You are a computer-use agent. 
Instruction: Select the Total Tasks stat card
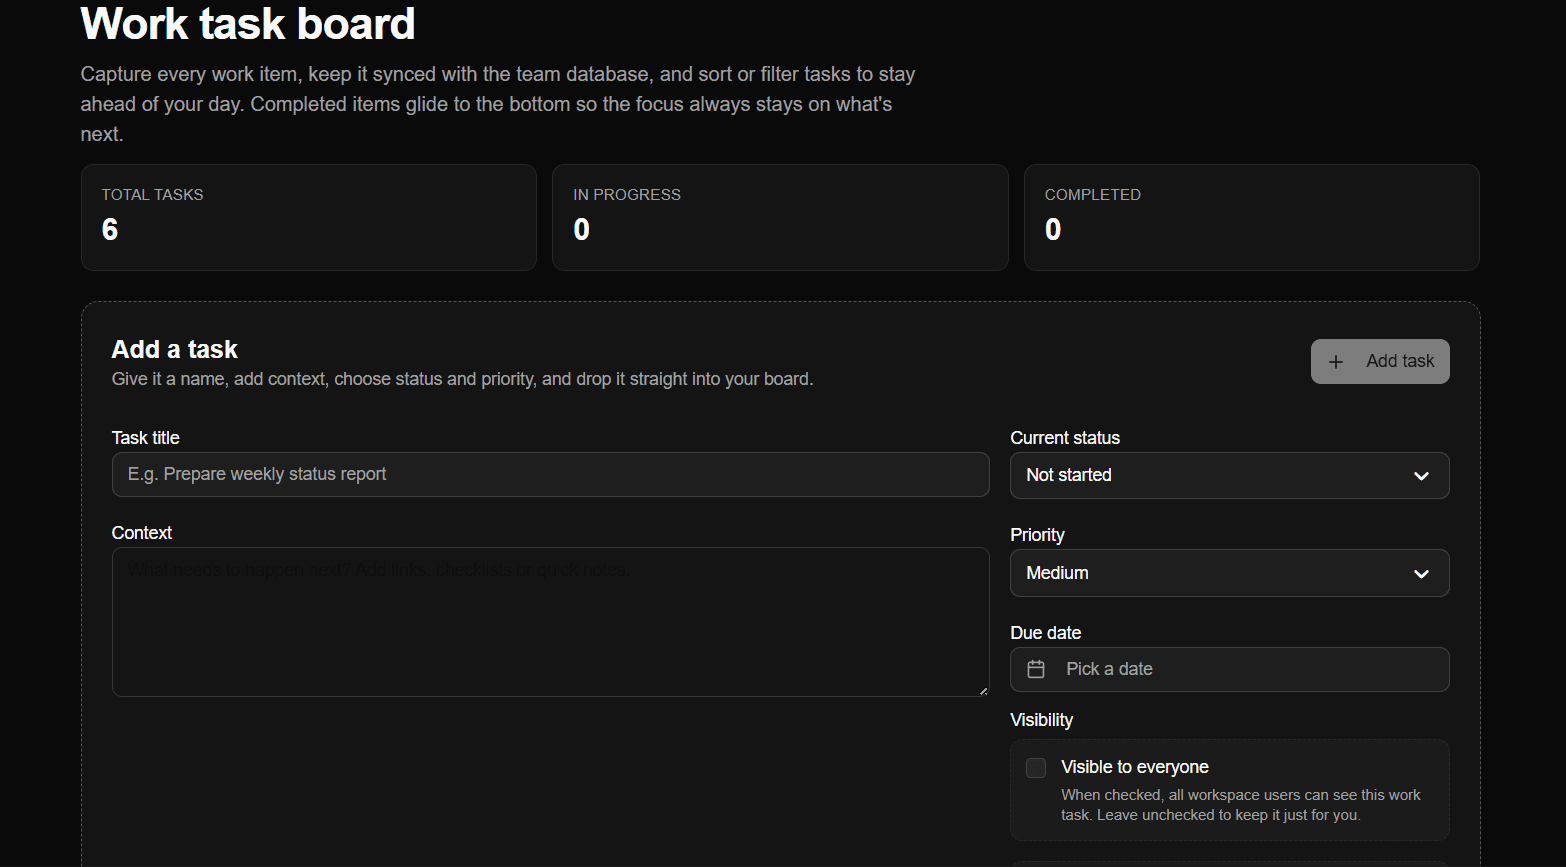pyautogui.click(x=308, y=217)
